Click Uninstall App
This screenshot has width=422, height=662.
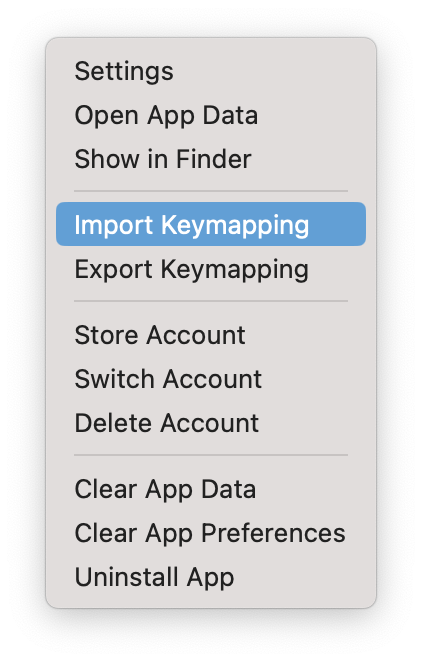tap(211, 577)
